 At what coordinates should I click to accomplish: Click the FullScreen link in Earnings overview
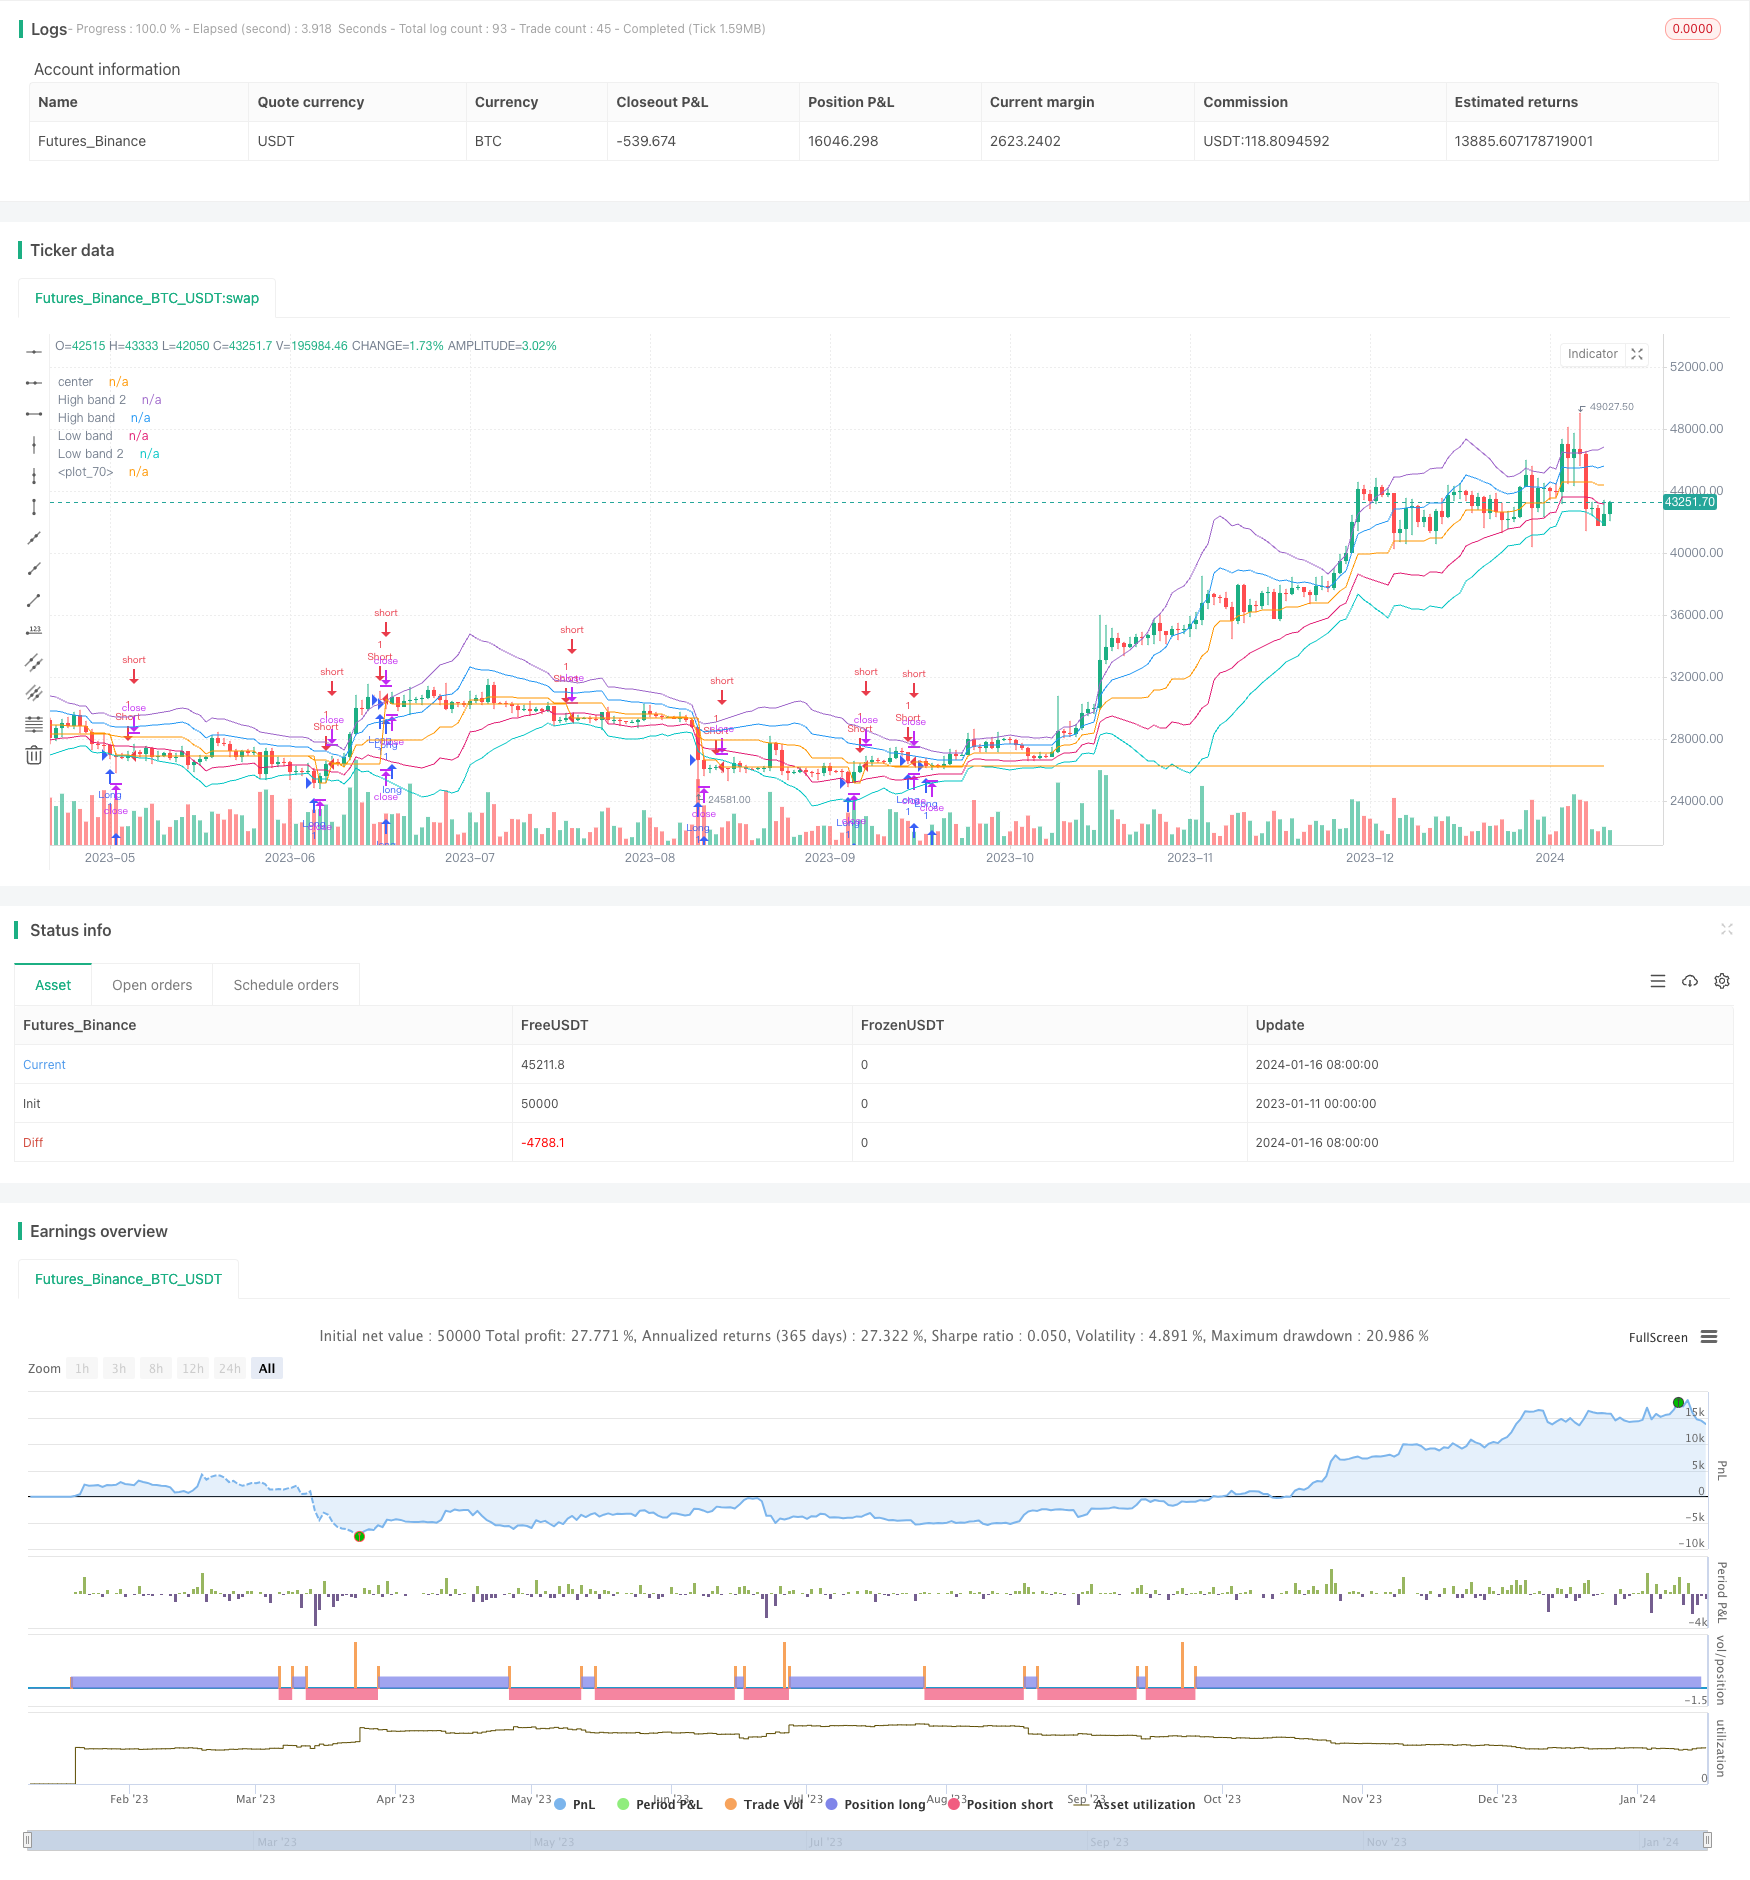pos(1658,1337)
